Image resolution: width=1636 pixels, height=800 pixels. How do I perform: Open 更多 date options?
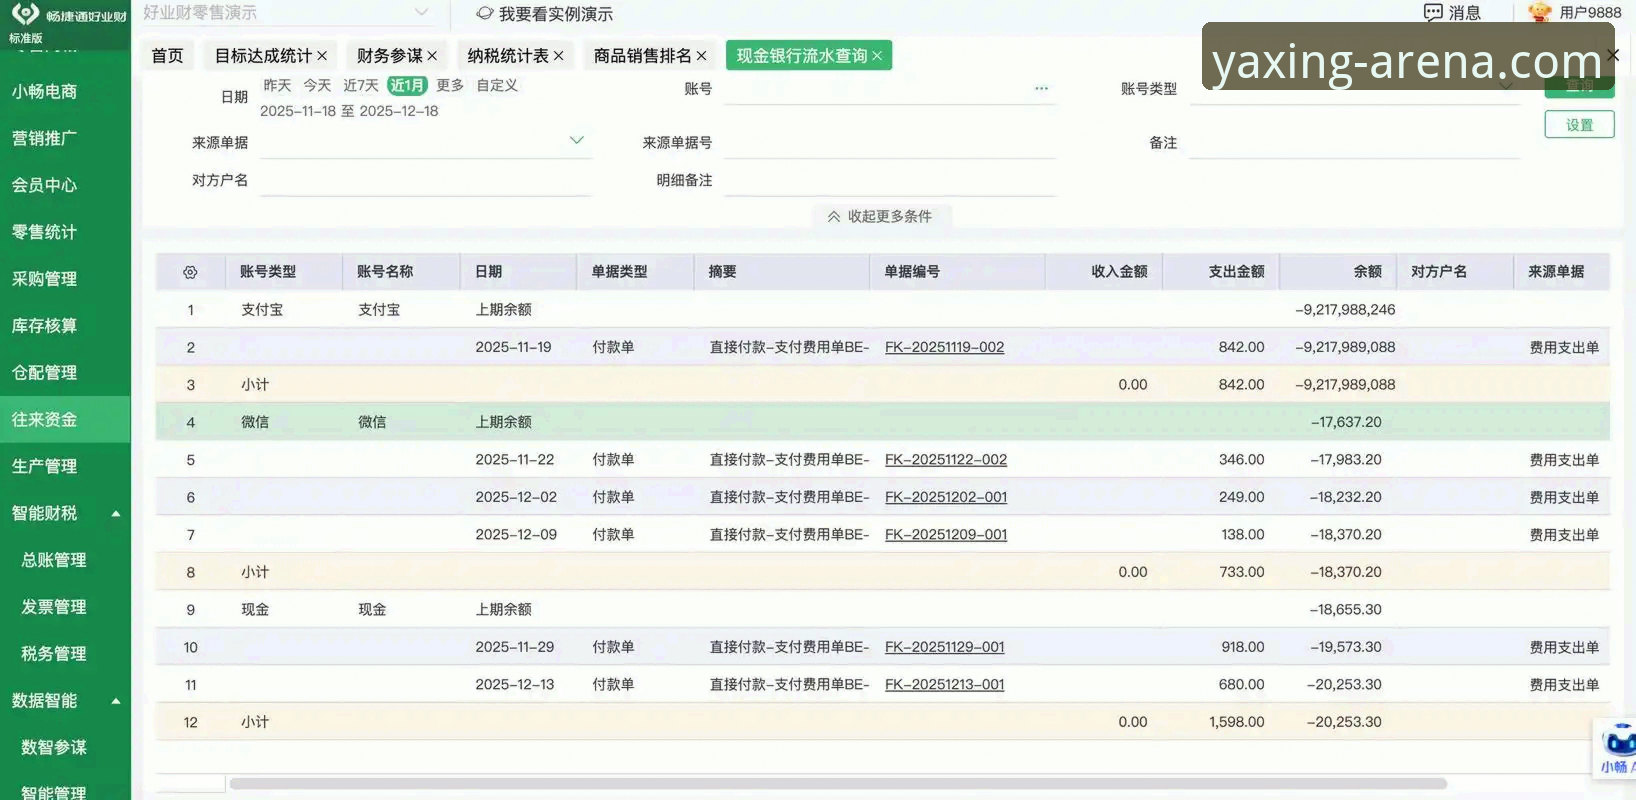[450, 86]
